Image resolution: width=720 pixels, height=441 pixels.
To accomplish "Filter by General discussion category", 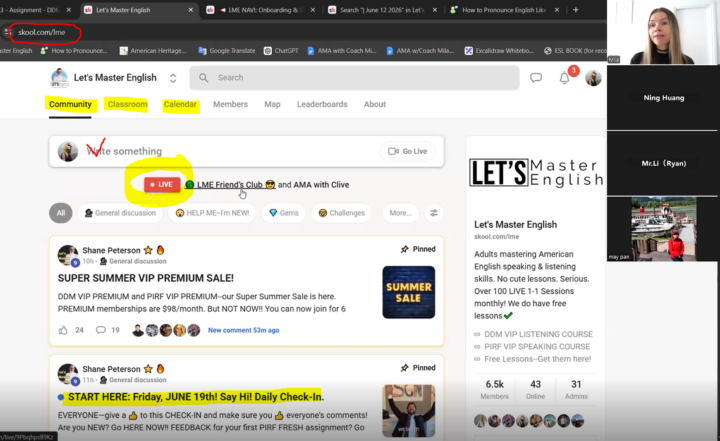I will click(120, 213).
